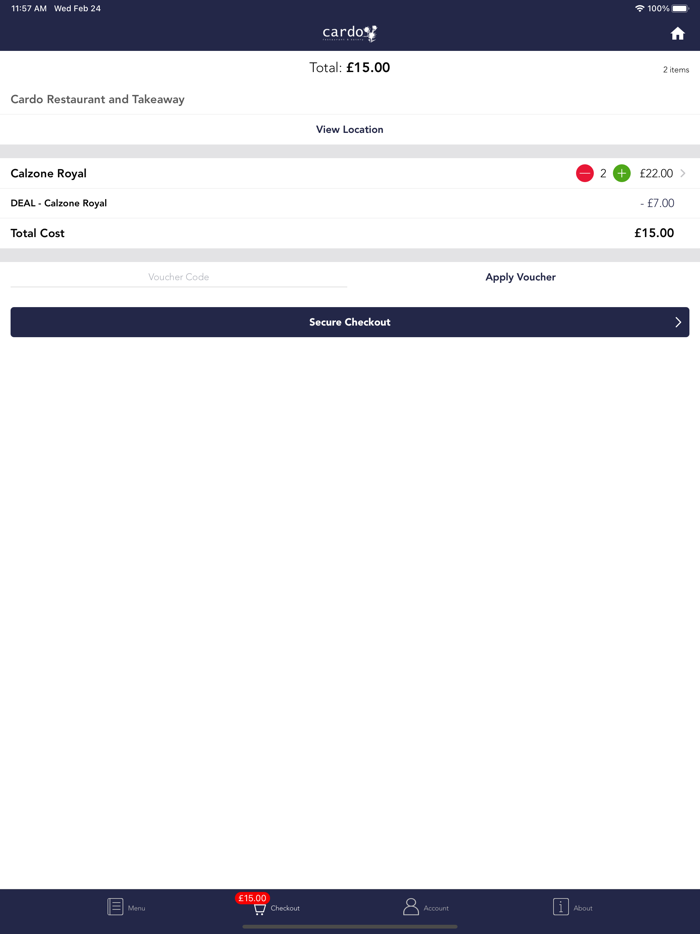This screenshot has width=700, height=934.
Task: Click View Location link
Action: [x=350, y=129]
